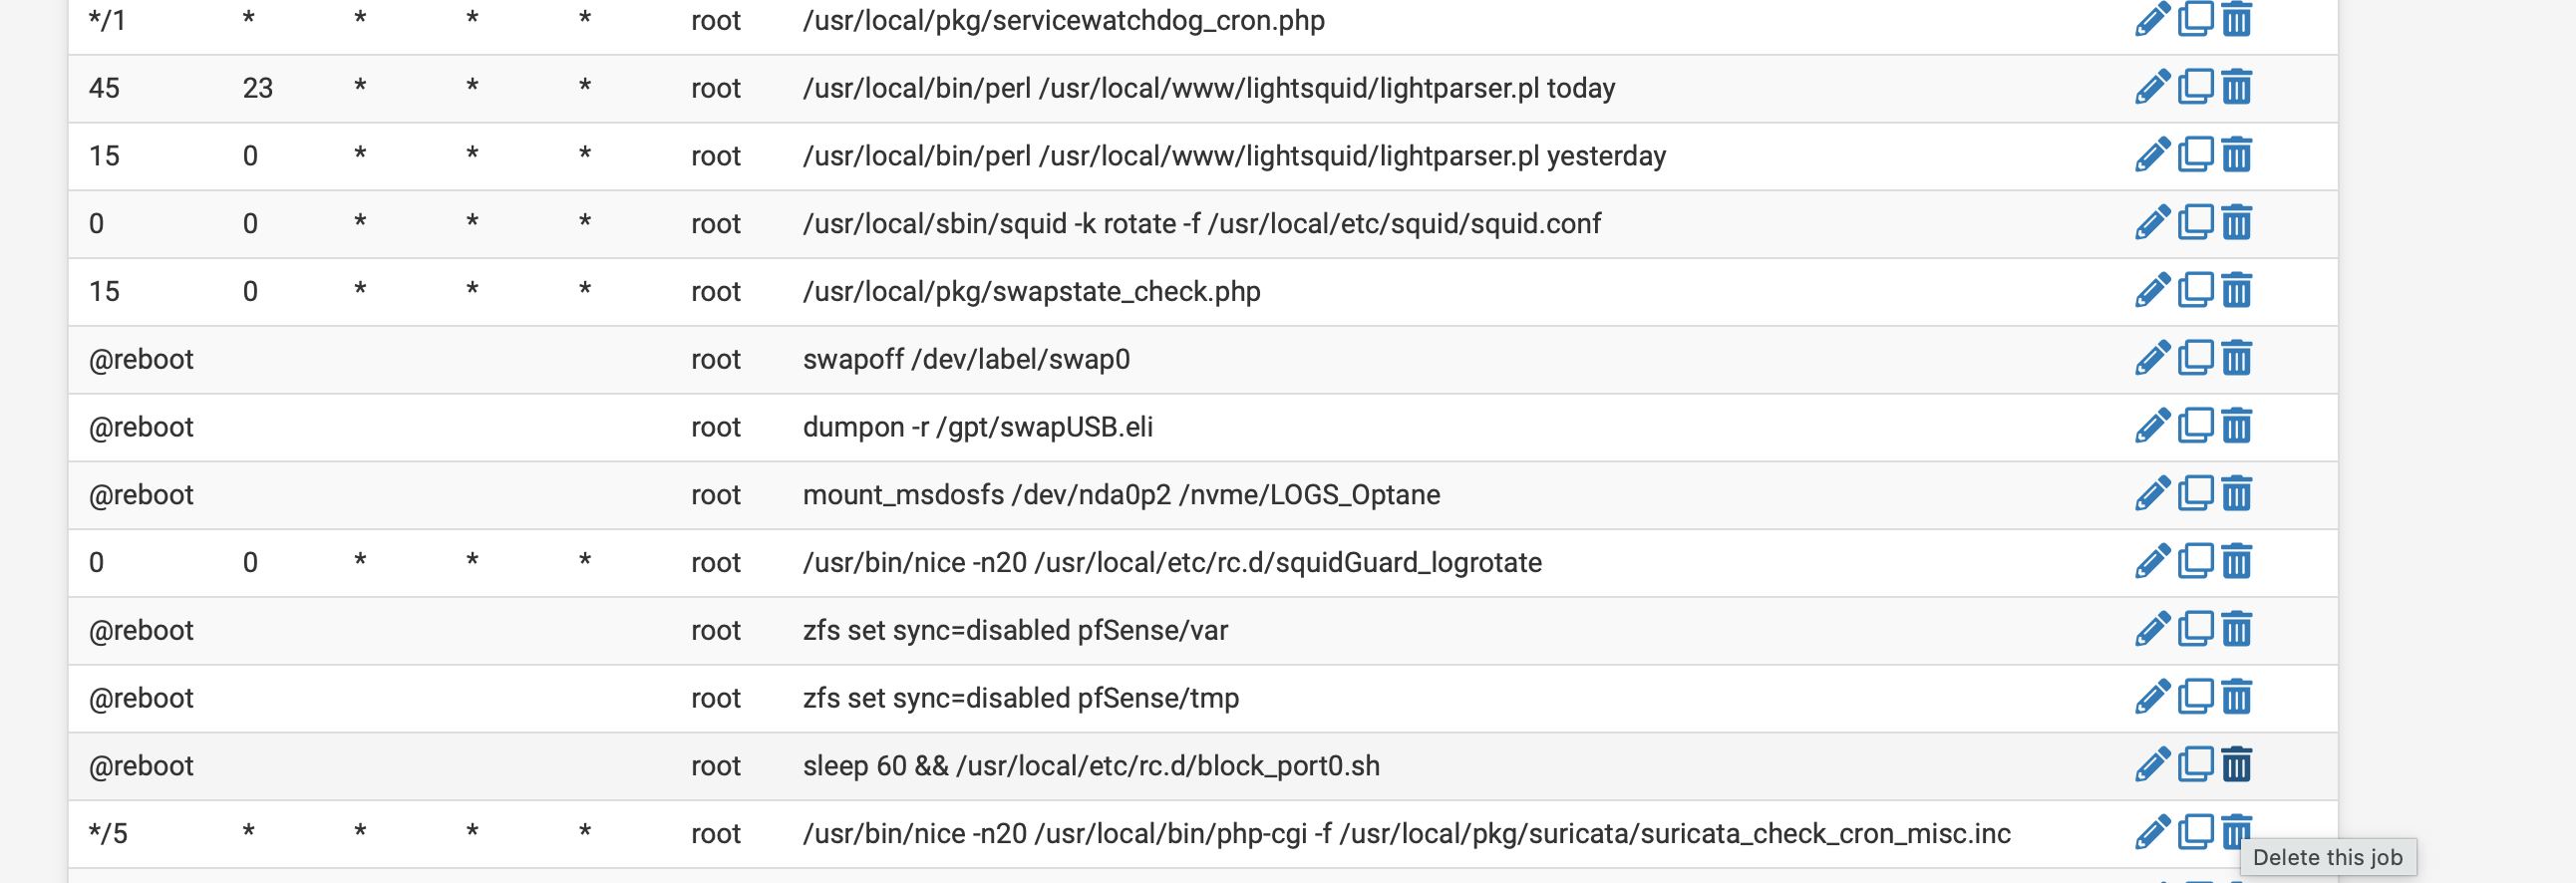Duplicate the squidGuard_logrotate job
The height and width of the screenshot is (883, 2576).
[2195, 561]
